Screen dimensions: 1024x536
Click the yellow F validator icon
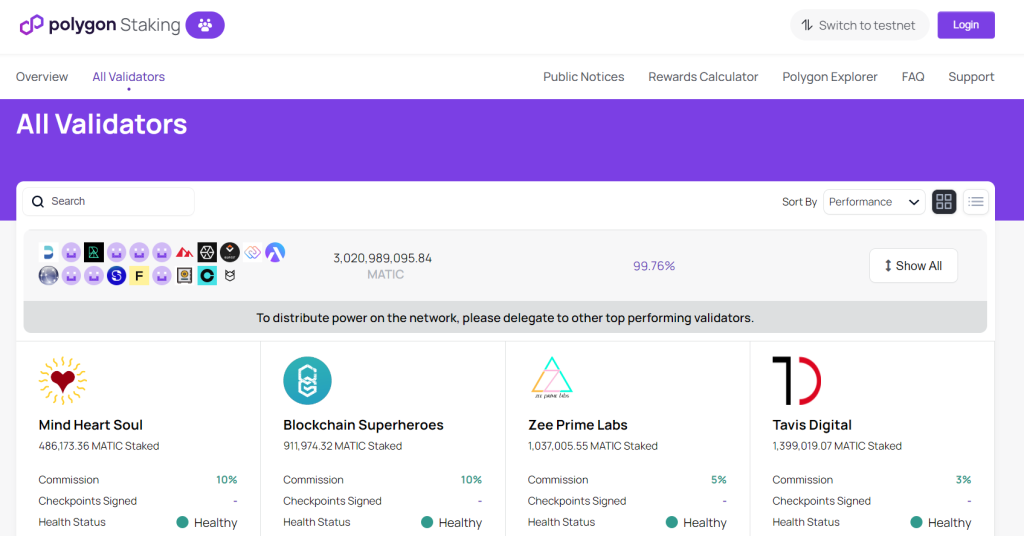(139, 275)
